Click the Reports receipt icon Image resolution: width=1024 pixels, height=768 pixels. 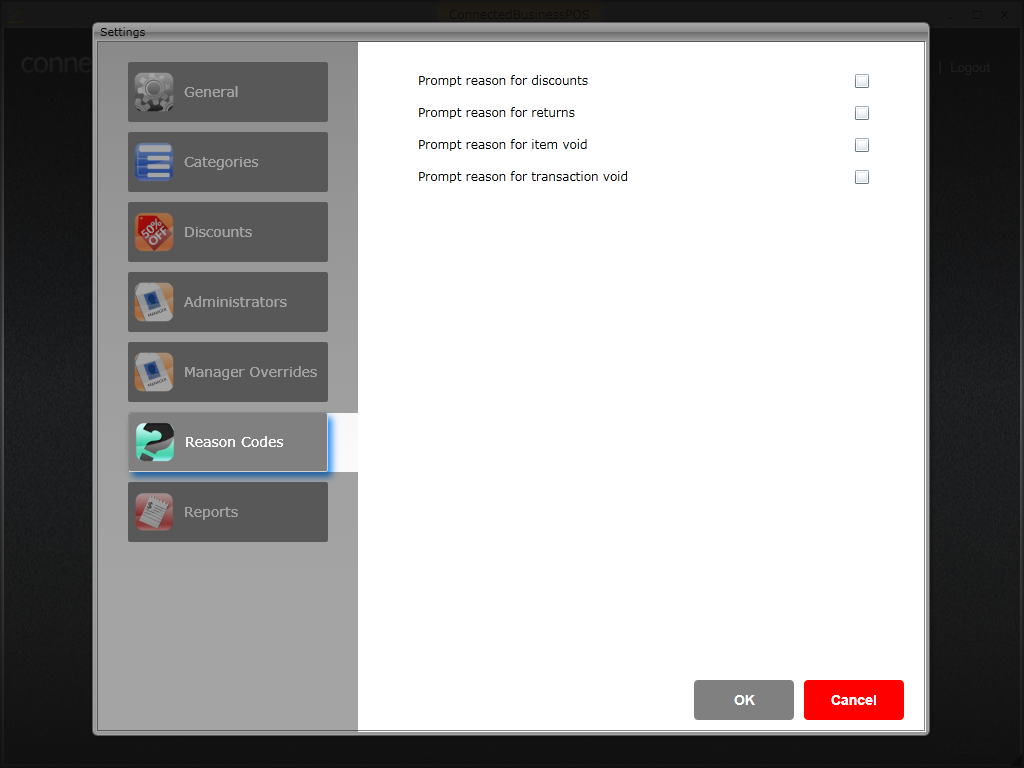point(154,512)
